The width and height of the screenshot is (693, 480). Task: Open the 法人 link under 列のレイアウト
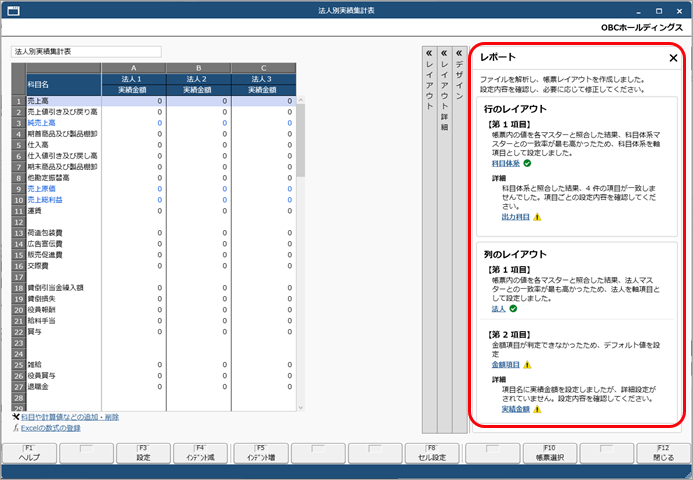coord(498,309)
